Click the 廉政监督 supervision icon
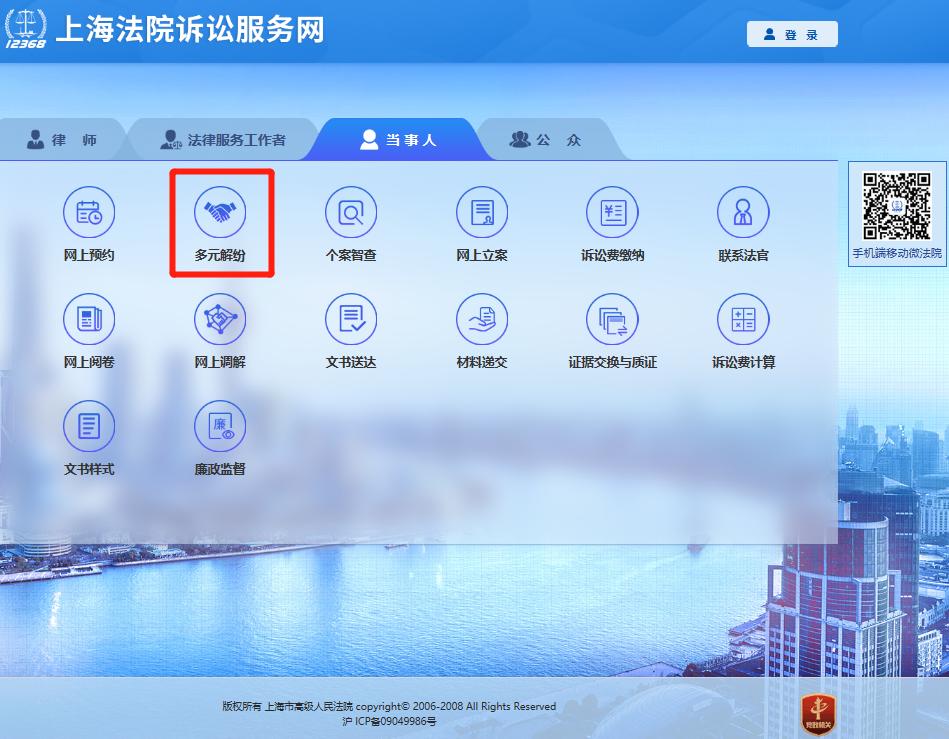The image size is (949, 739). coord(220,427)
